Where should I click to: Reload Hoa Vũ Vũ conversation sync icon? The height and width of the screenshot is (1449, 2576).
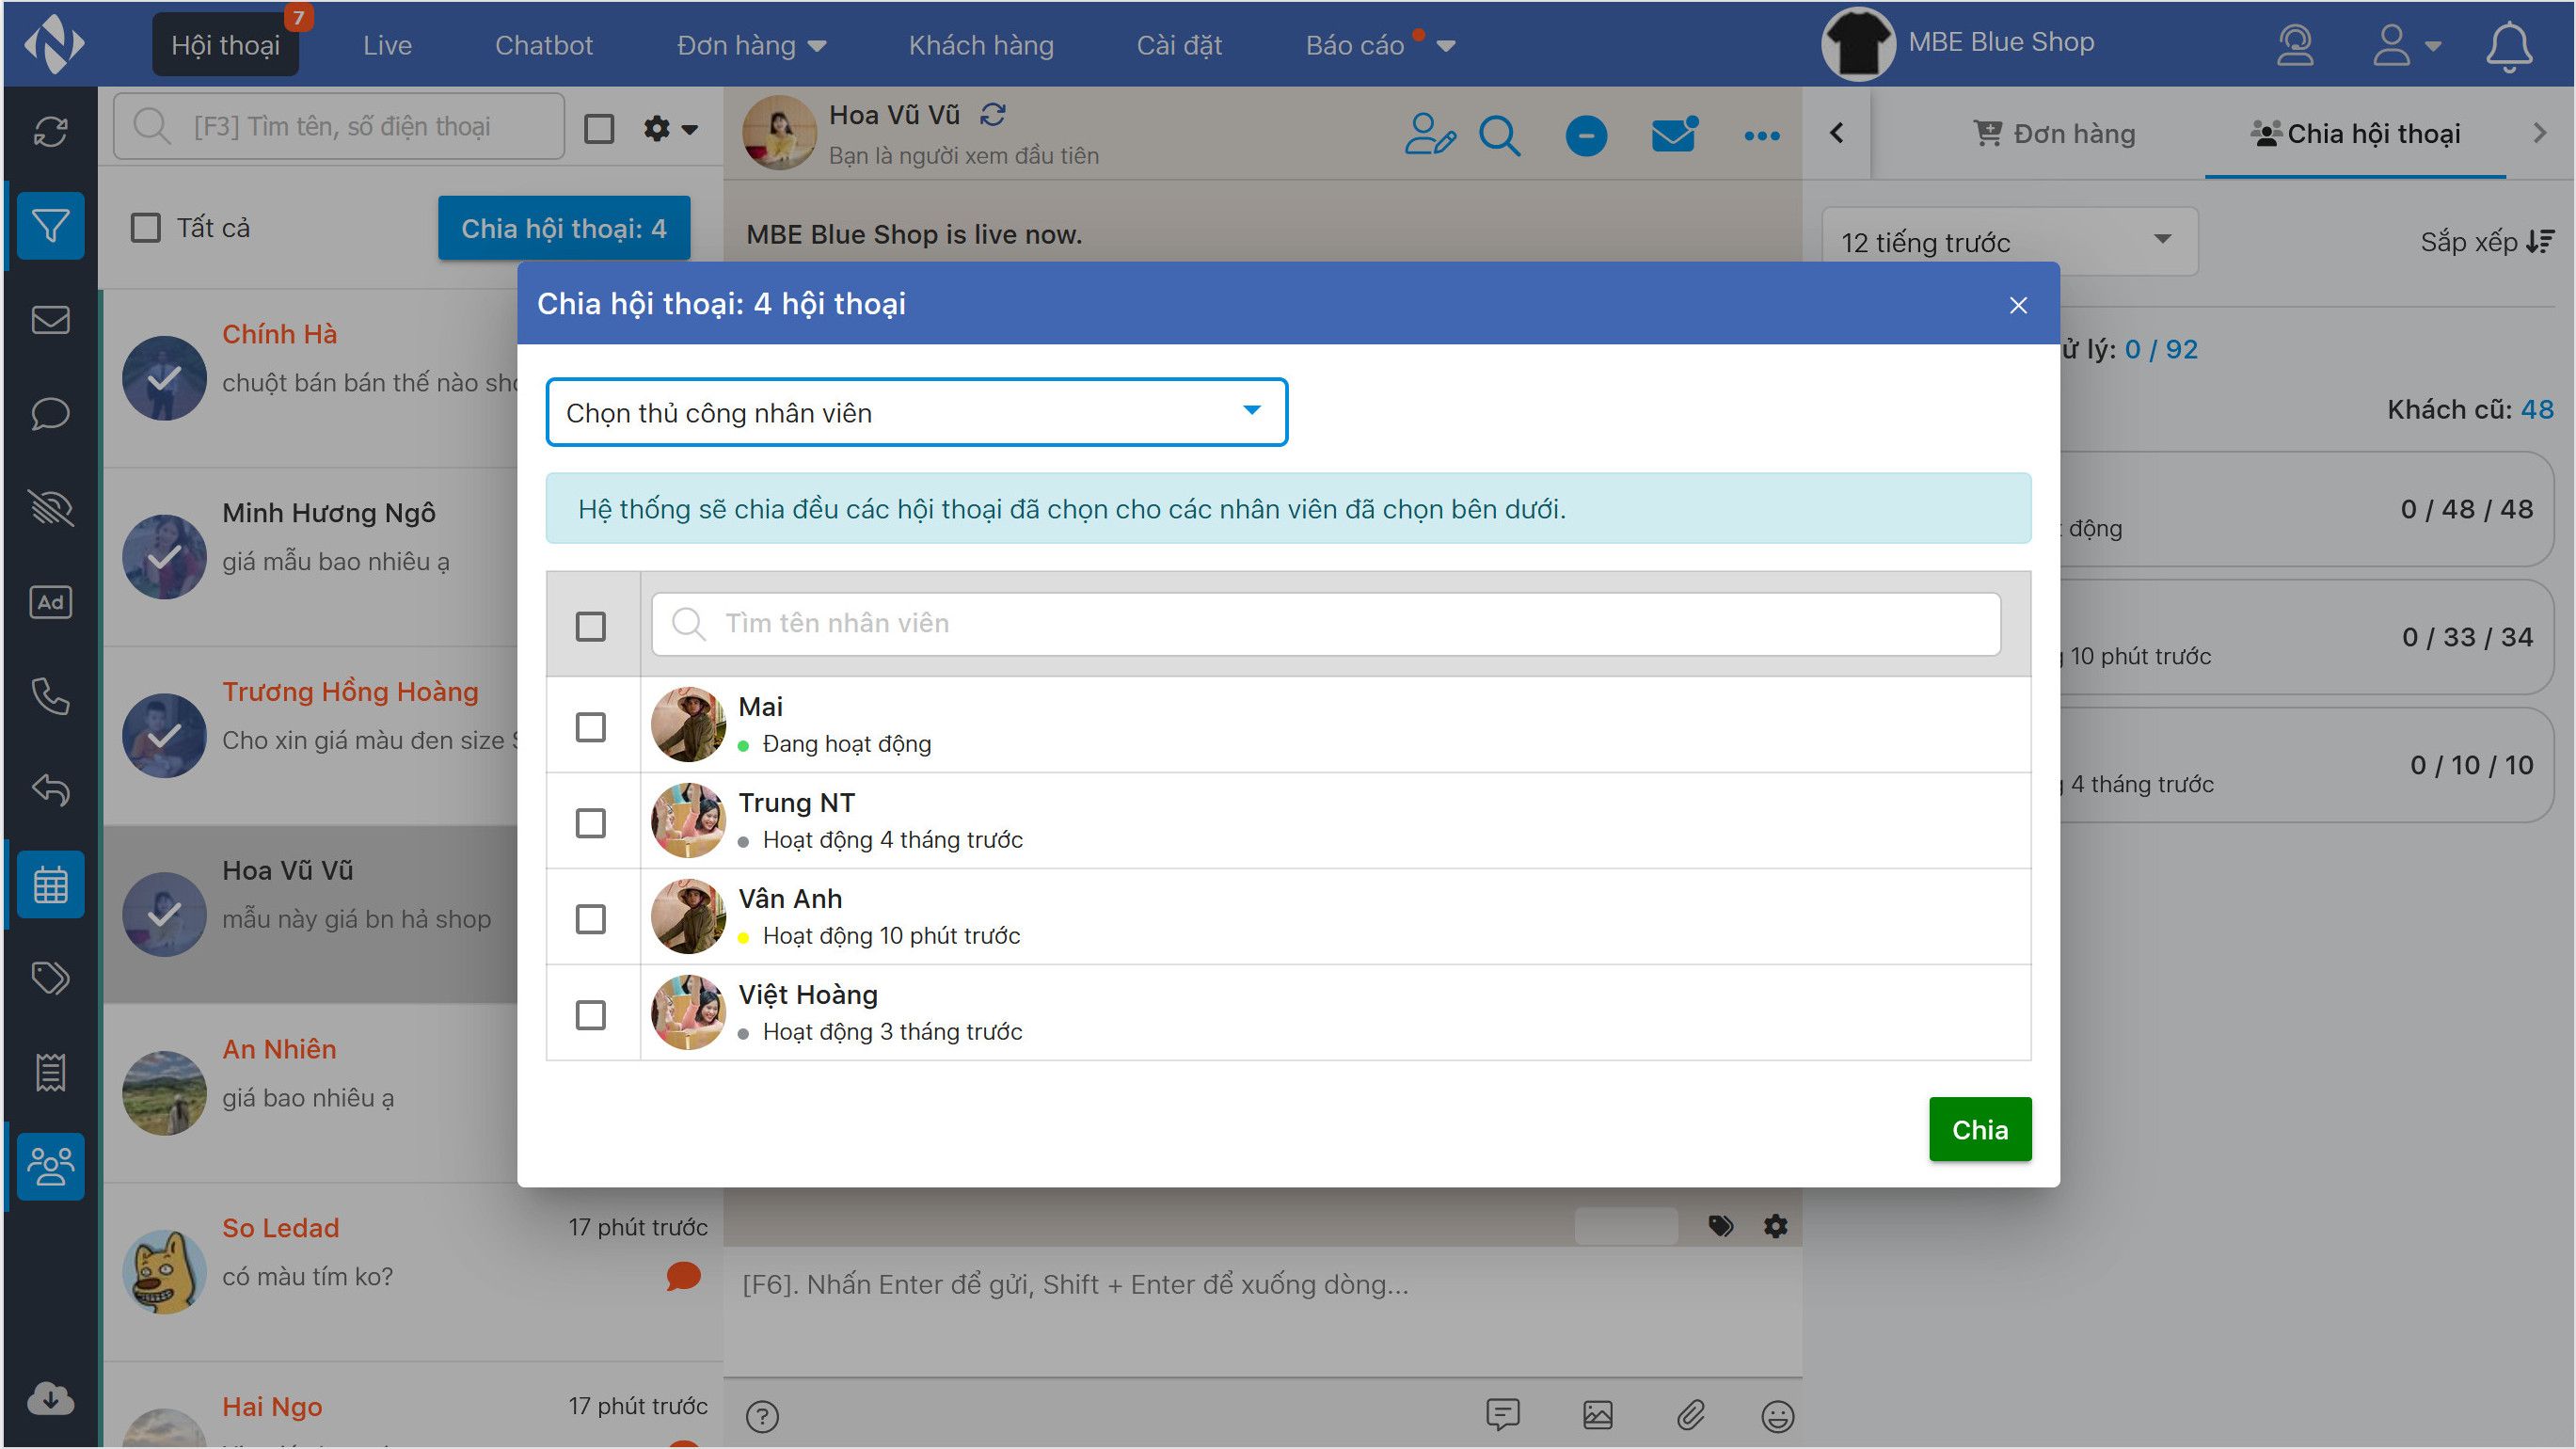(992, 115)
